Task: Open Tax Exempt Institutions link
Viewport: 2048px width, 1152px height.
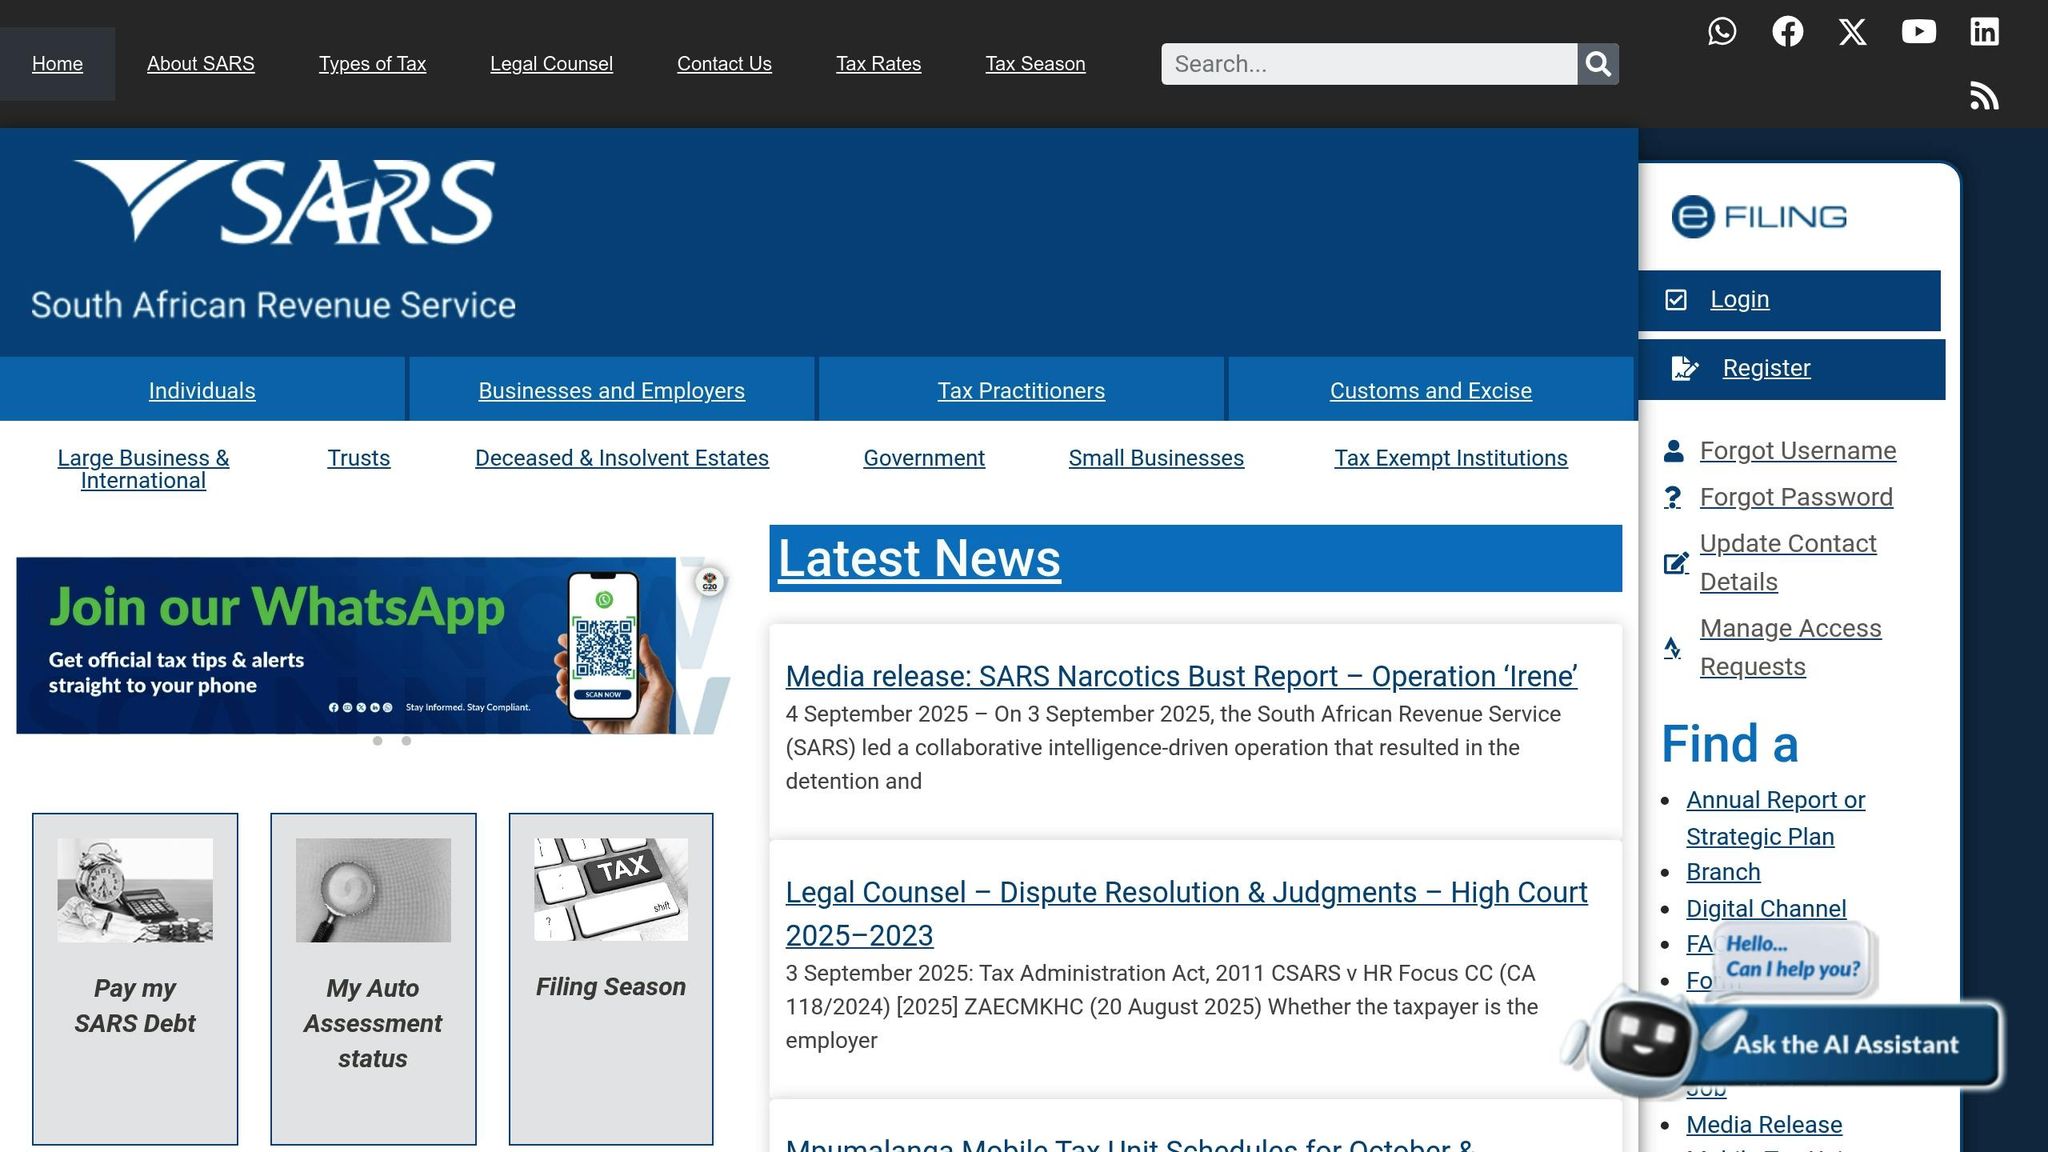Action: (1451, 458)
